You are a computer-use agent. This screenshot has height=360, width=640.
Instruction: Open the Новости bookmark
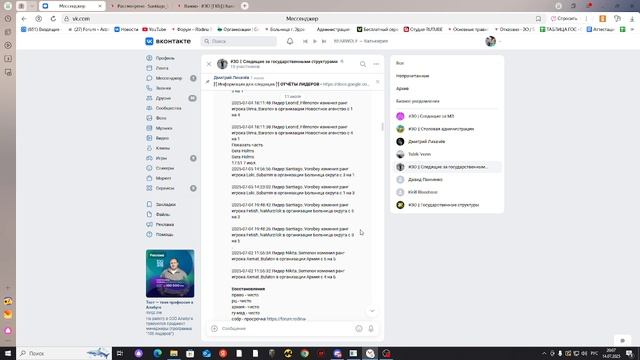[126, 29]
